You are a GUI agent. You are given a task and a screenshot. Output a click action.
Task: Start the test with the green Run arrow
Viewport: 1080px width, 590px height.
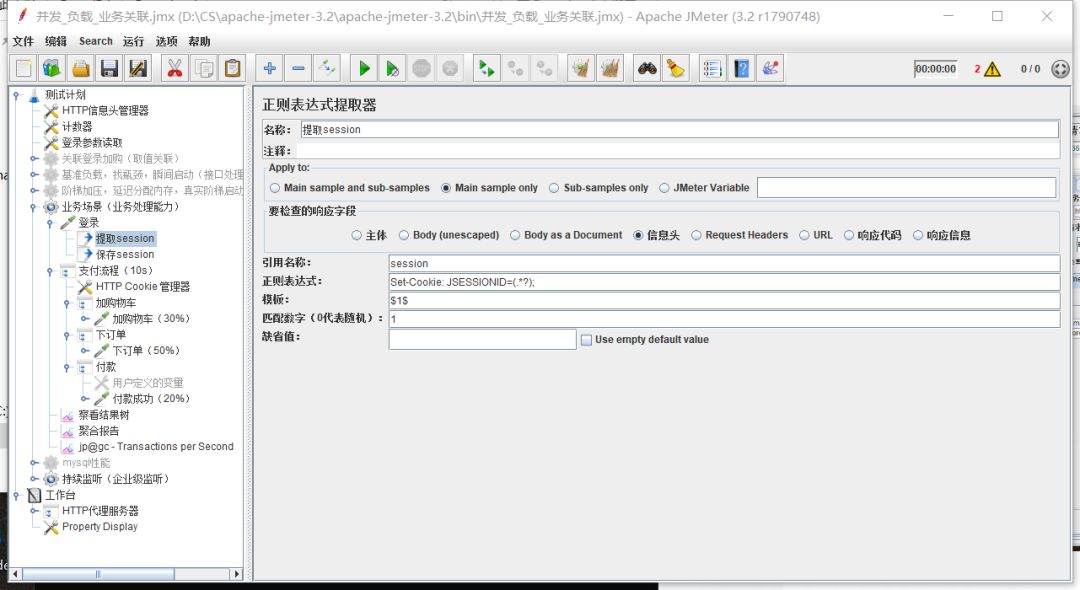tap(363, 68)
